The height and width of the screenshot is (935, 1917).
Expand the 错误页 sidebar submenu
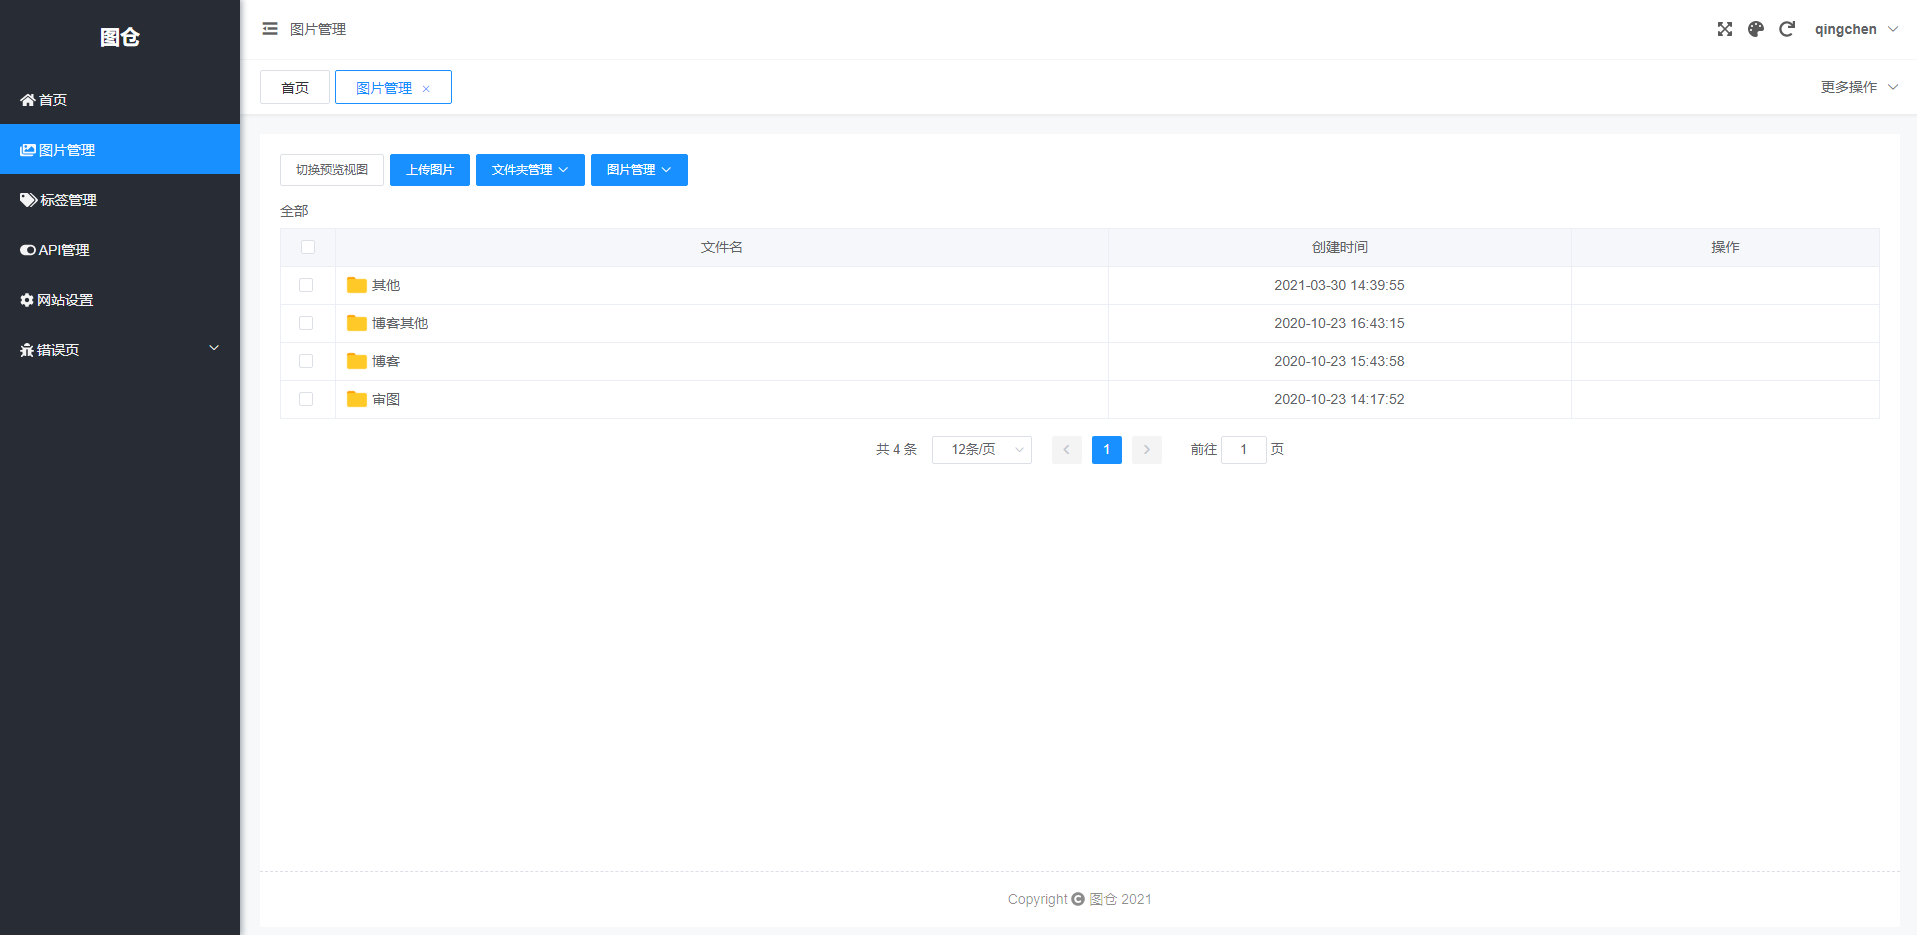(120, 349)
